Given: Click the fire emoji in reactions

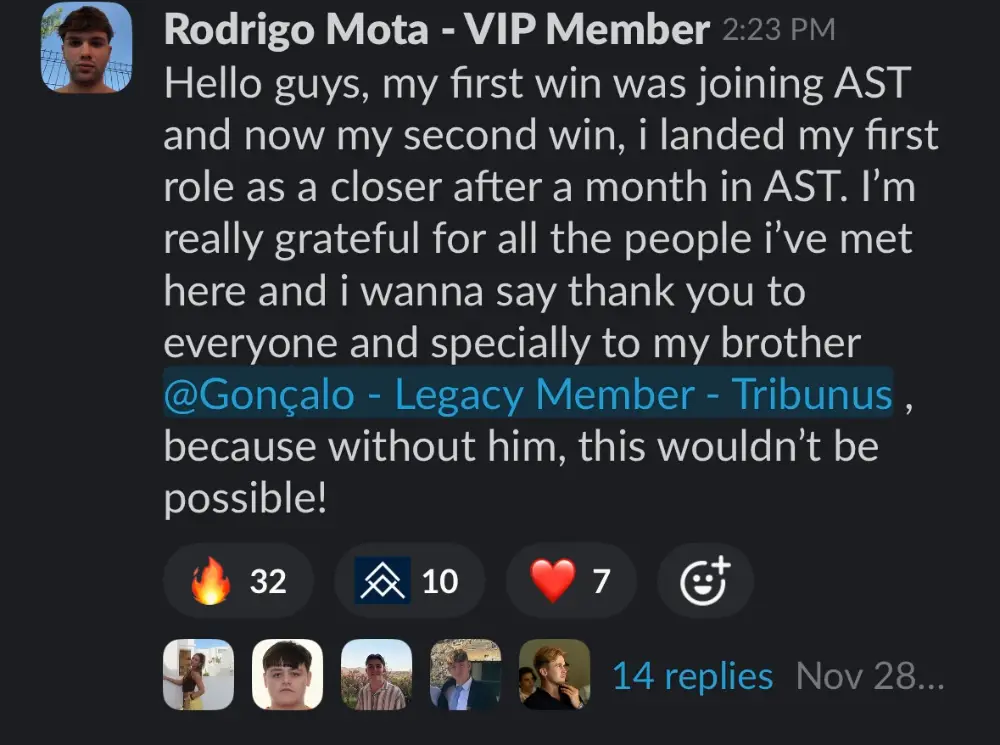Looking at the screenshot, I should (x=211, y=581).
